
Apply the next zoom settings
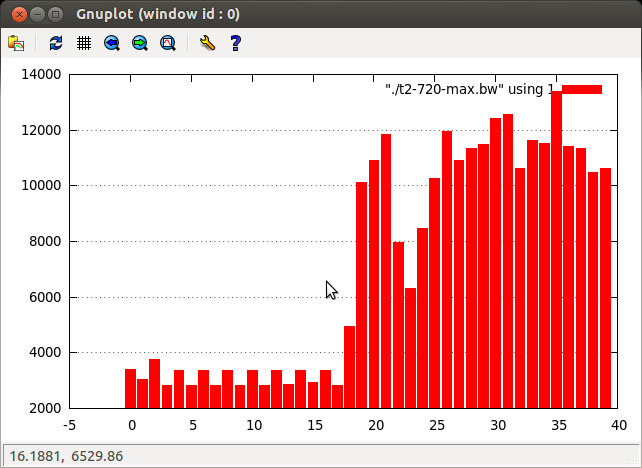coord(140,43)
